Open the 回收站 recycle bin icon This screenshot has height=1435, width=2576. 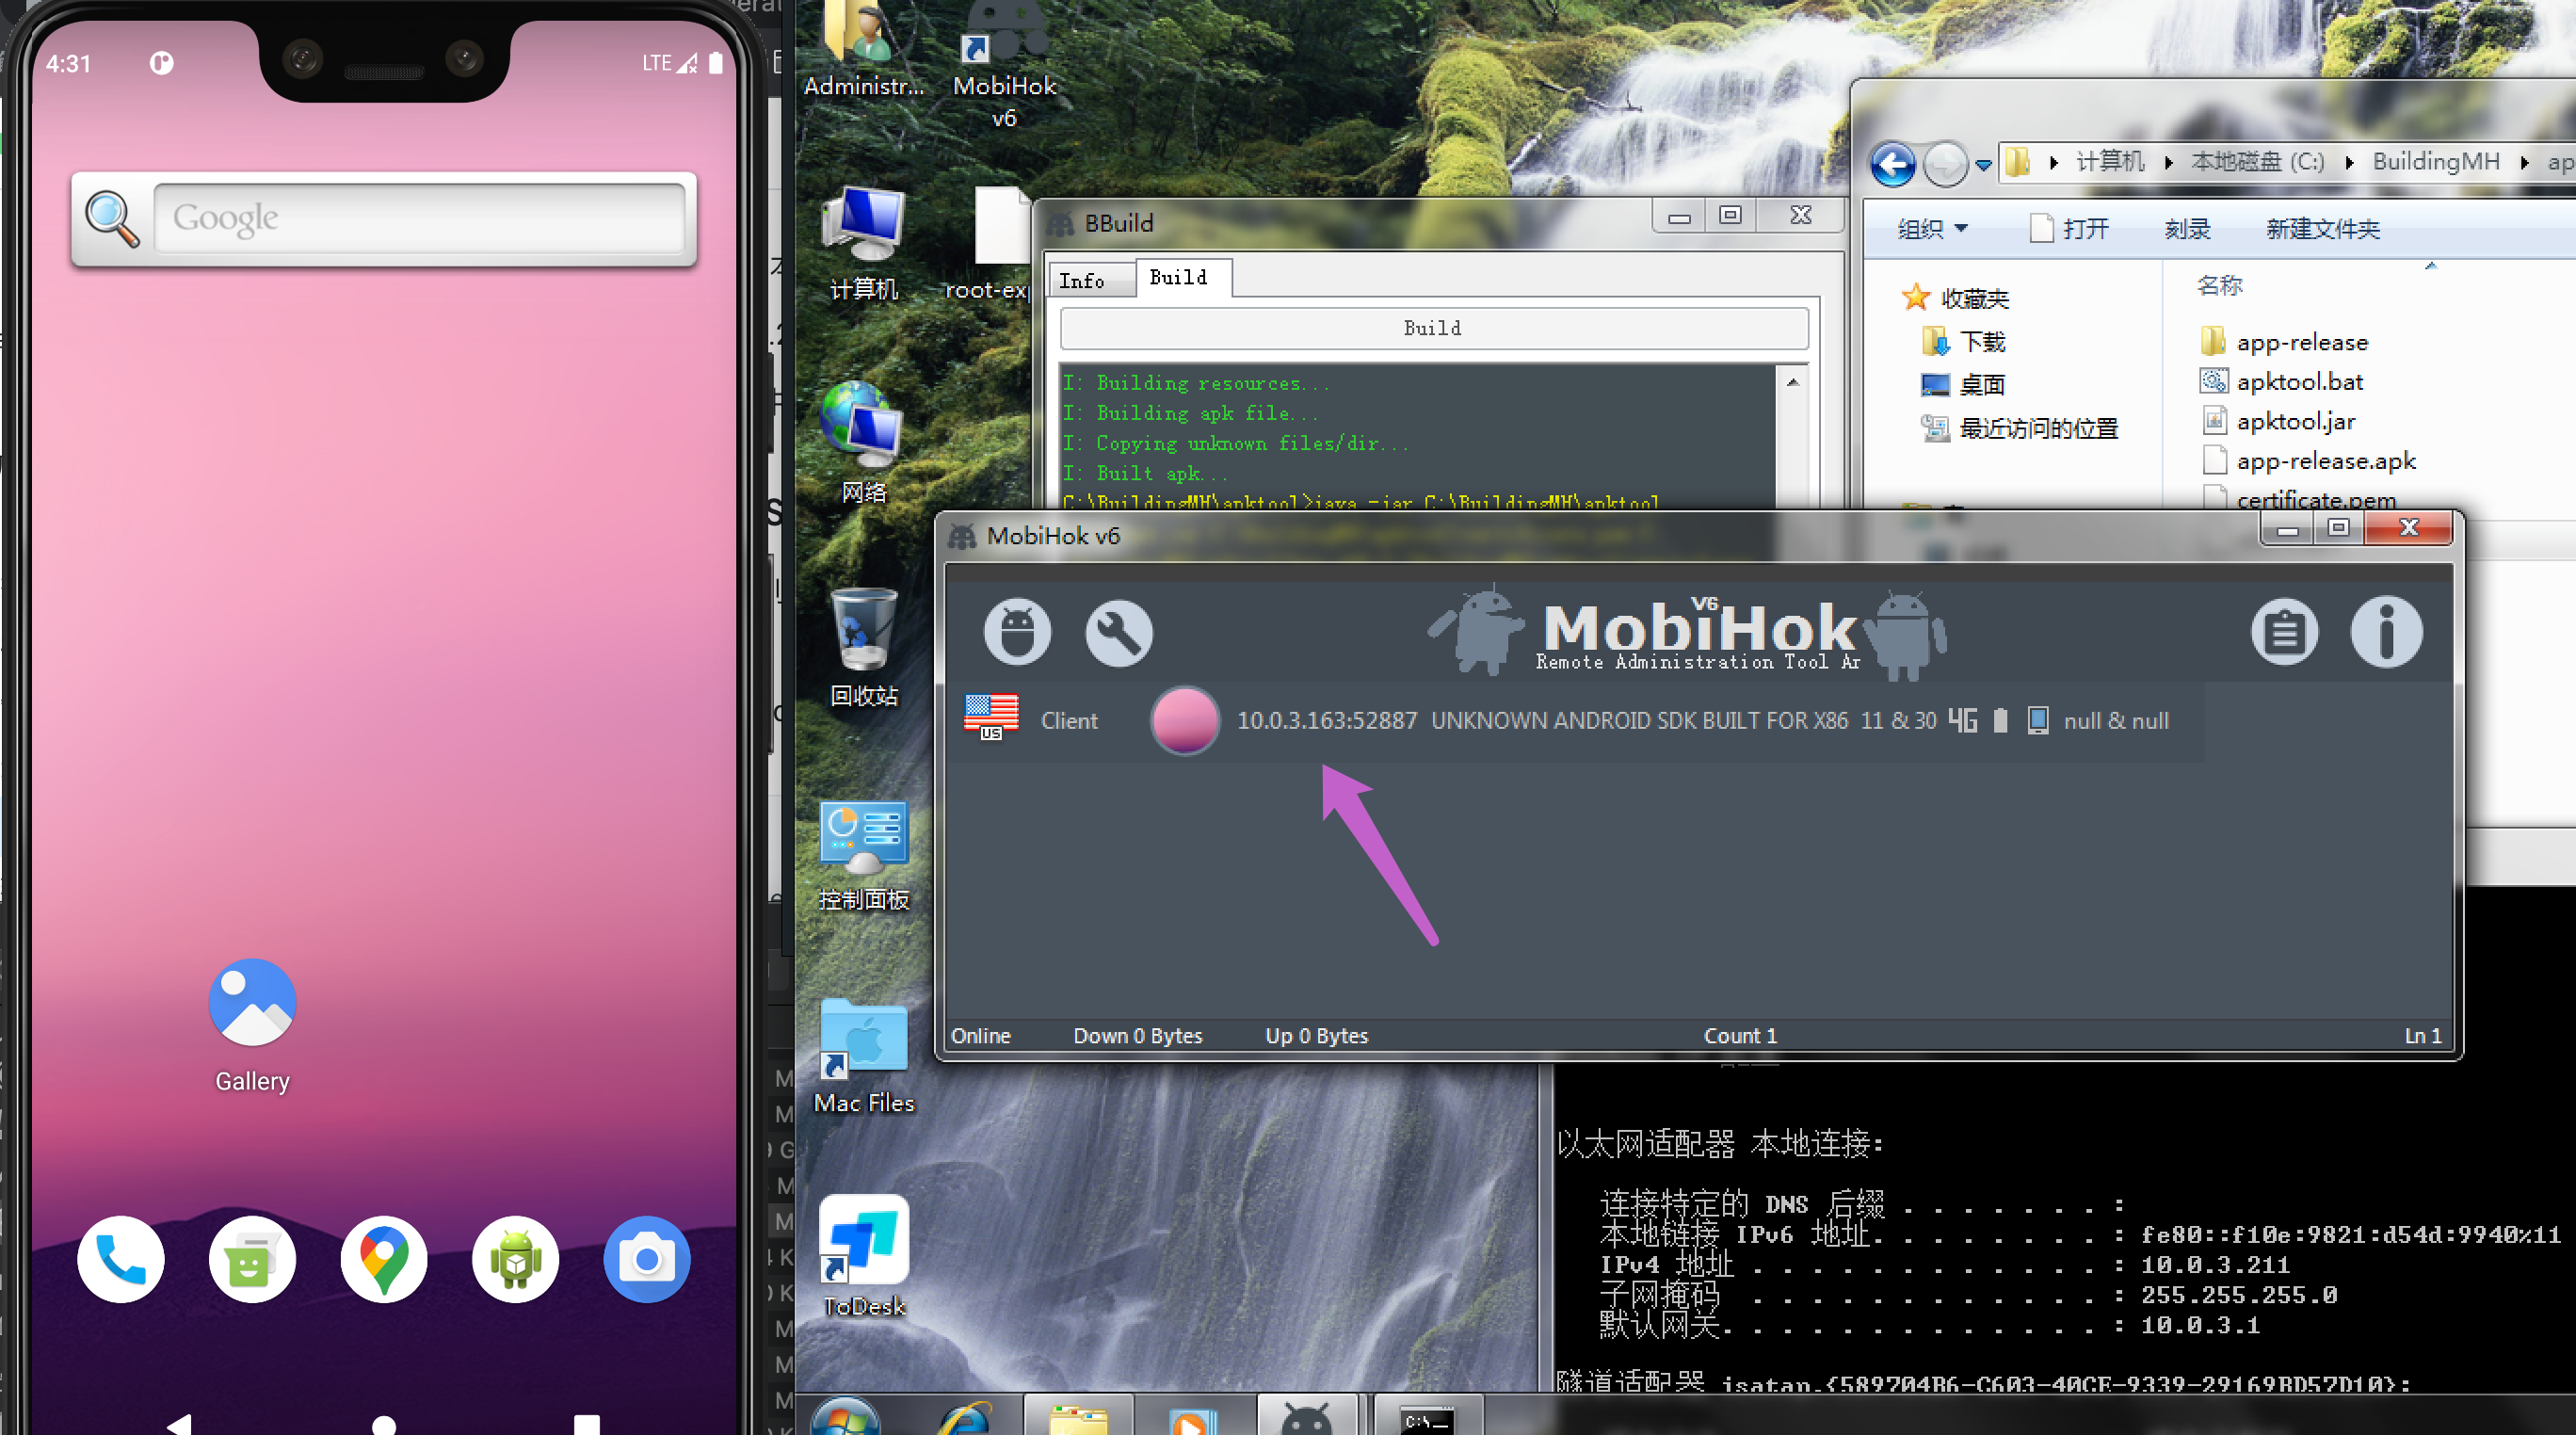pos(864,648)
